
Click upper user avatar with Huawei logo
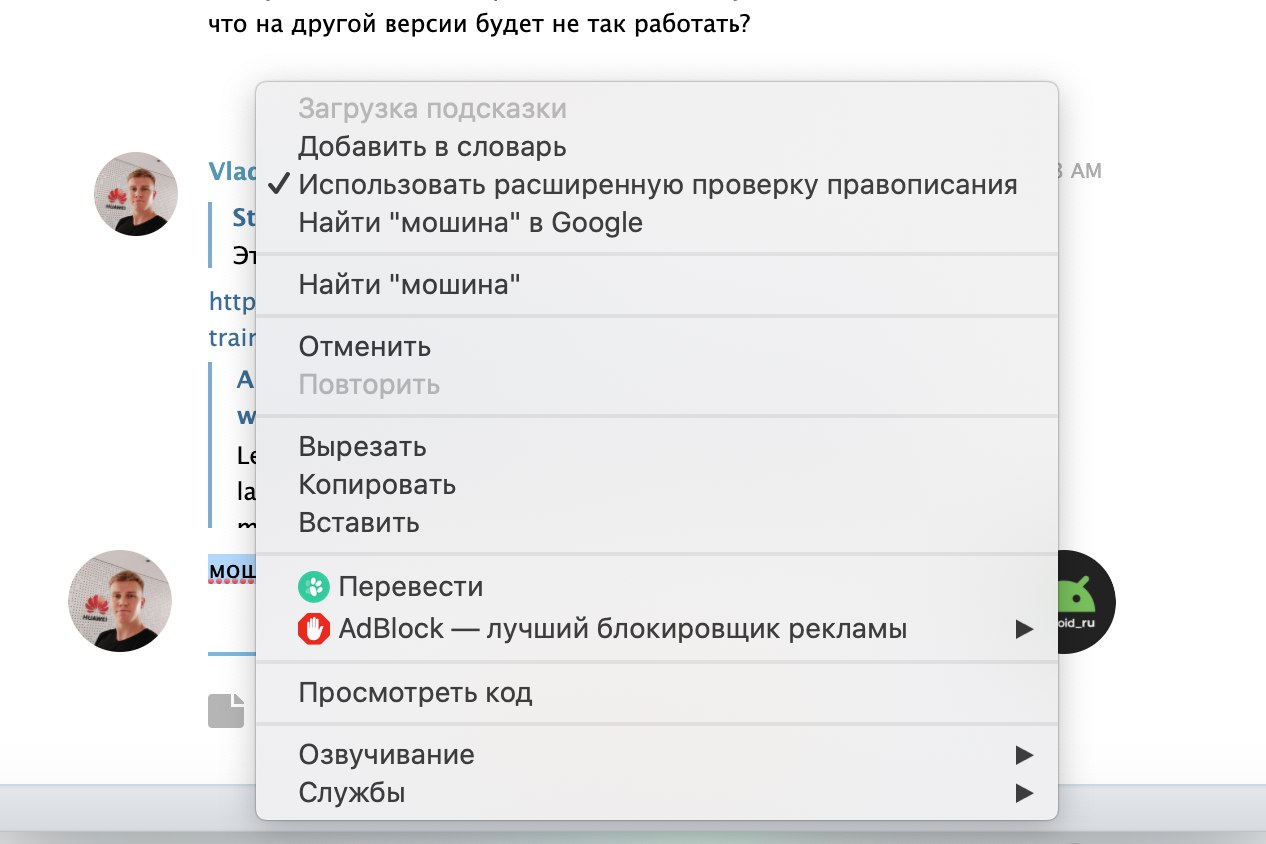tap(136, 194)
